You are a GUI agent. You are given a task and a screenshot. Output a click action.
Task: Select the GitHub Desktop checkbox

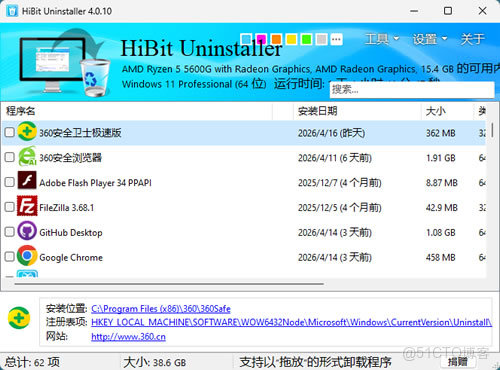pyautogui.click(x=9, y=232)
